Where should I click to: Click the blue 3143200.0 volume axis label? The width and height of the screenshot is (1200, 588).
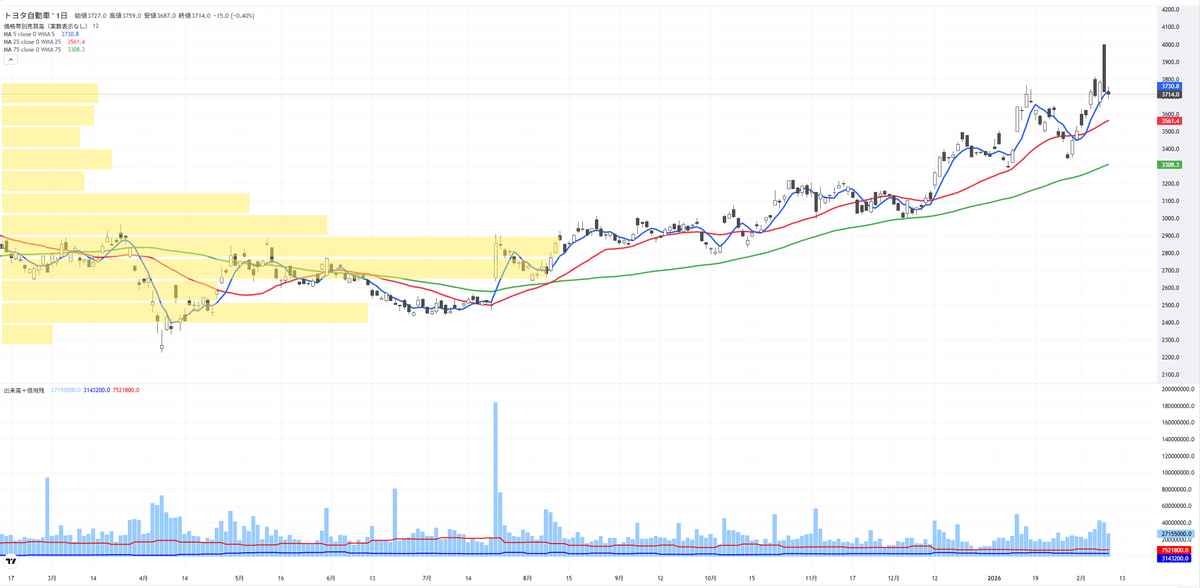coord(1175,558)
